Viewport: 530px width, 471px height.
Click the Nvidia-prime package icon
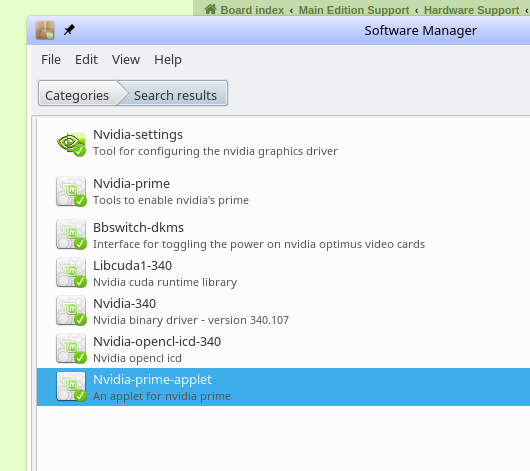coord(71,191)
